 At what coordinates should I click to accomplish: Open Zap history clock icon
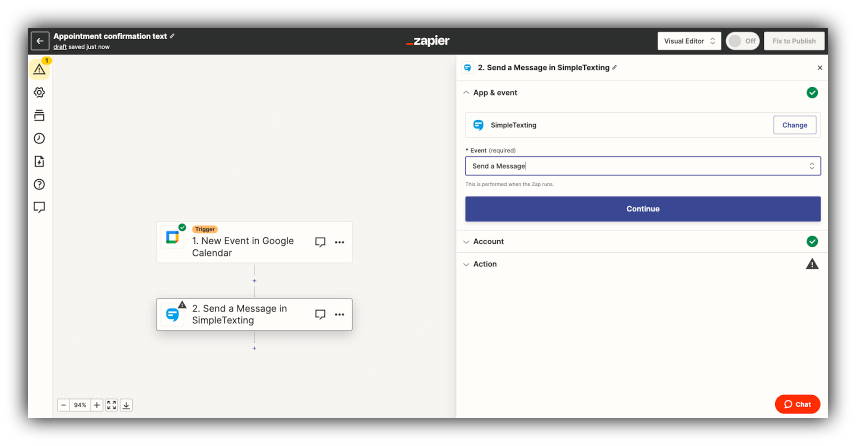pyautogui.click(x=39, y=138)
